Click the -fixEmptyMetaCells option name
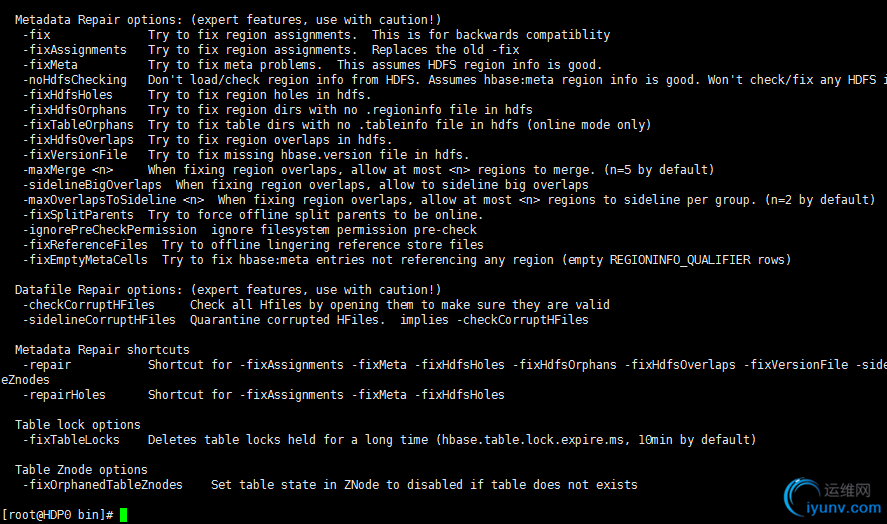The height and width of the screenshot is (524, 887). click(x=85, y=260)
